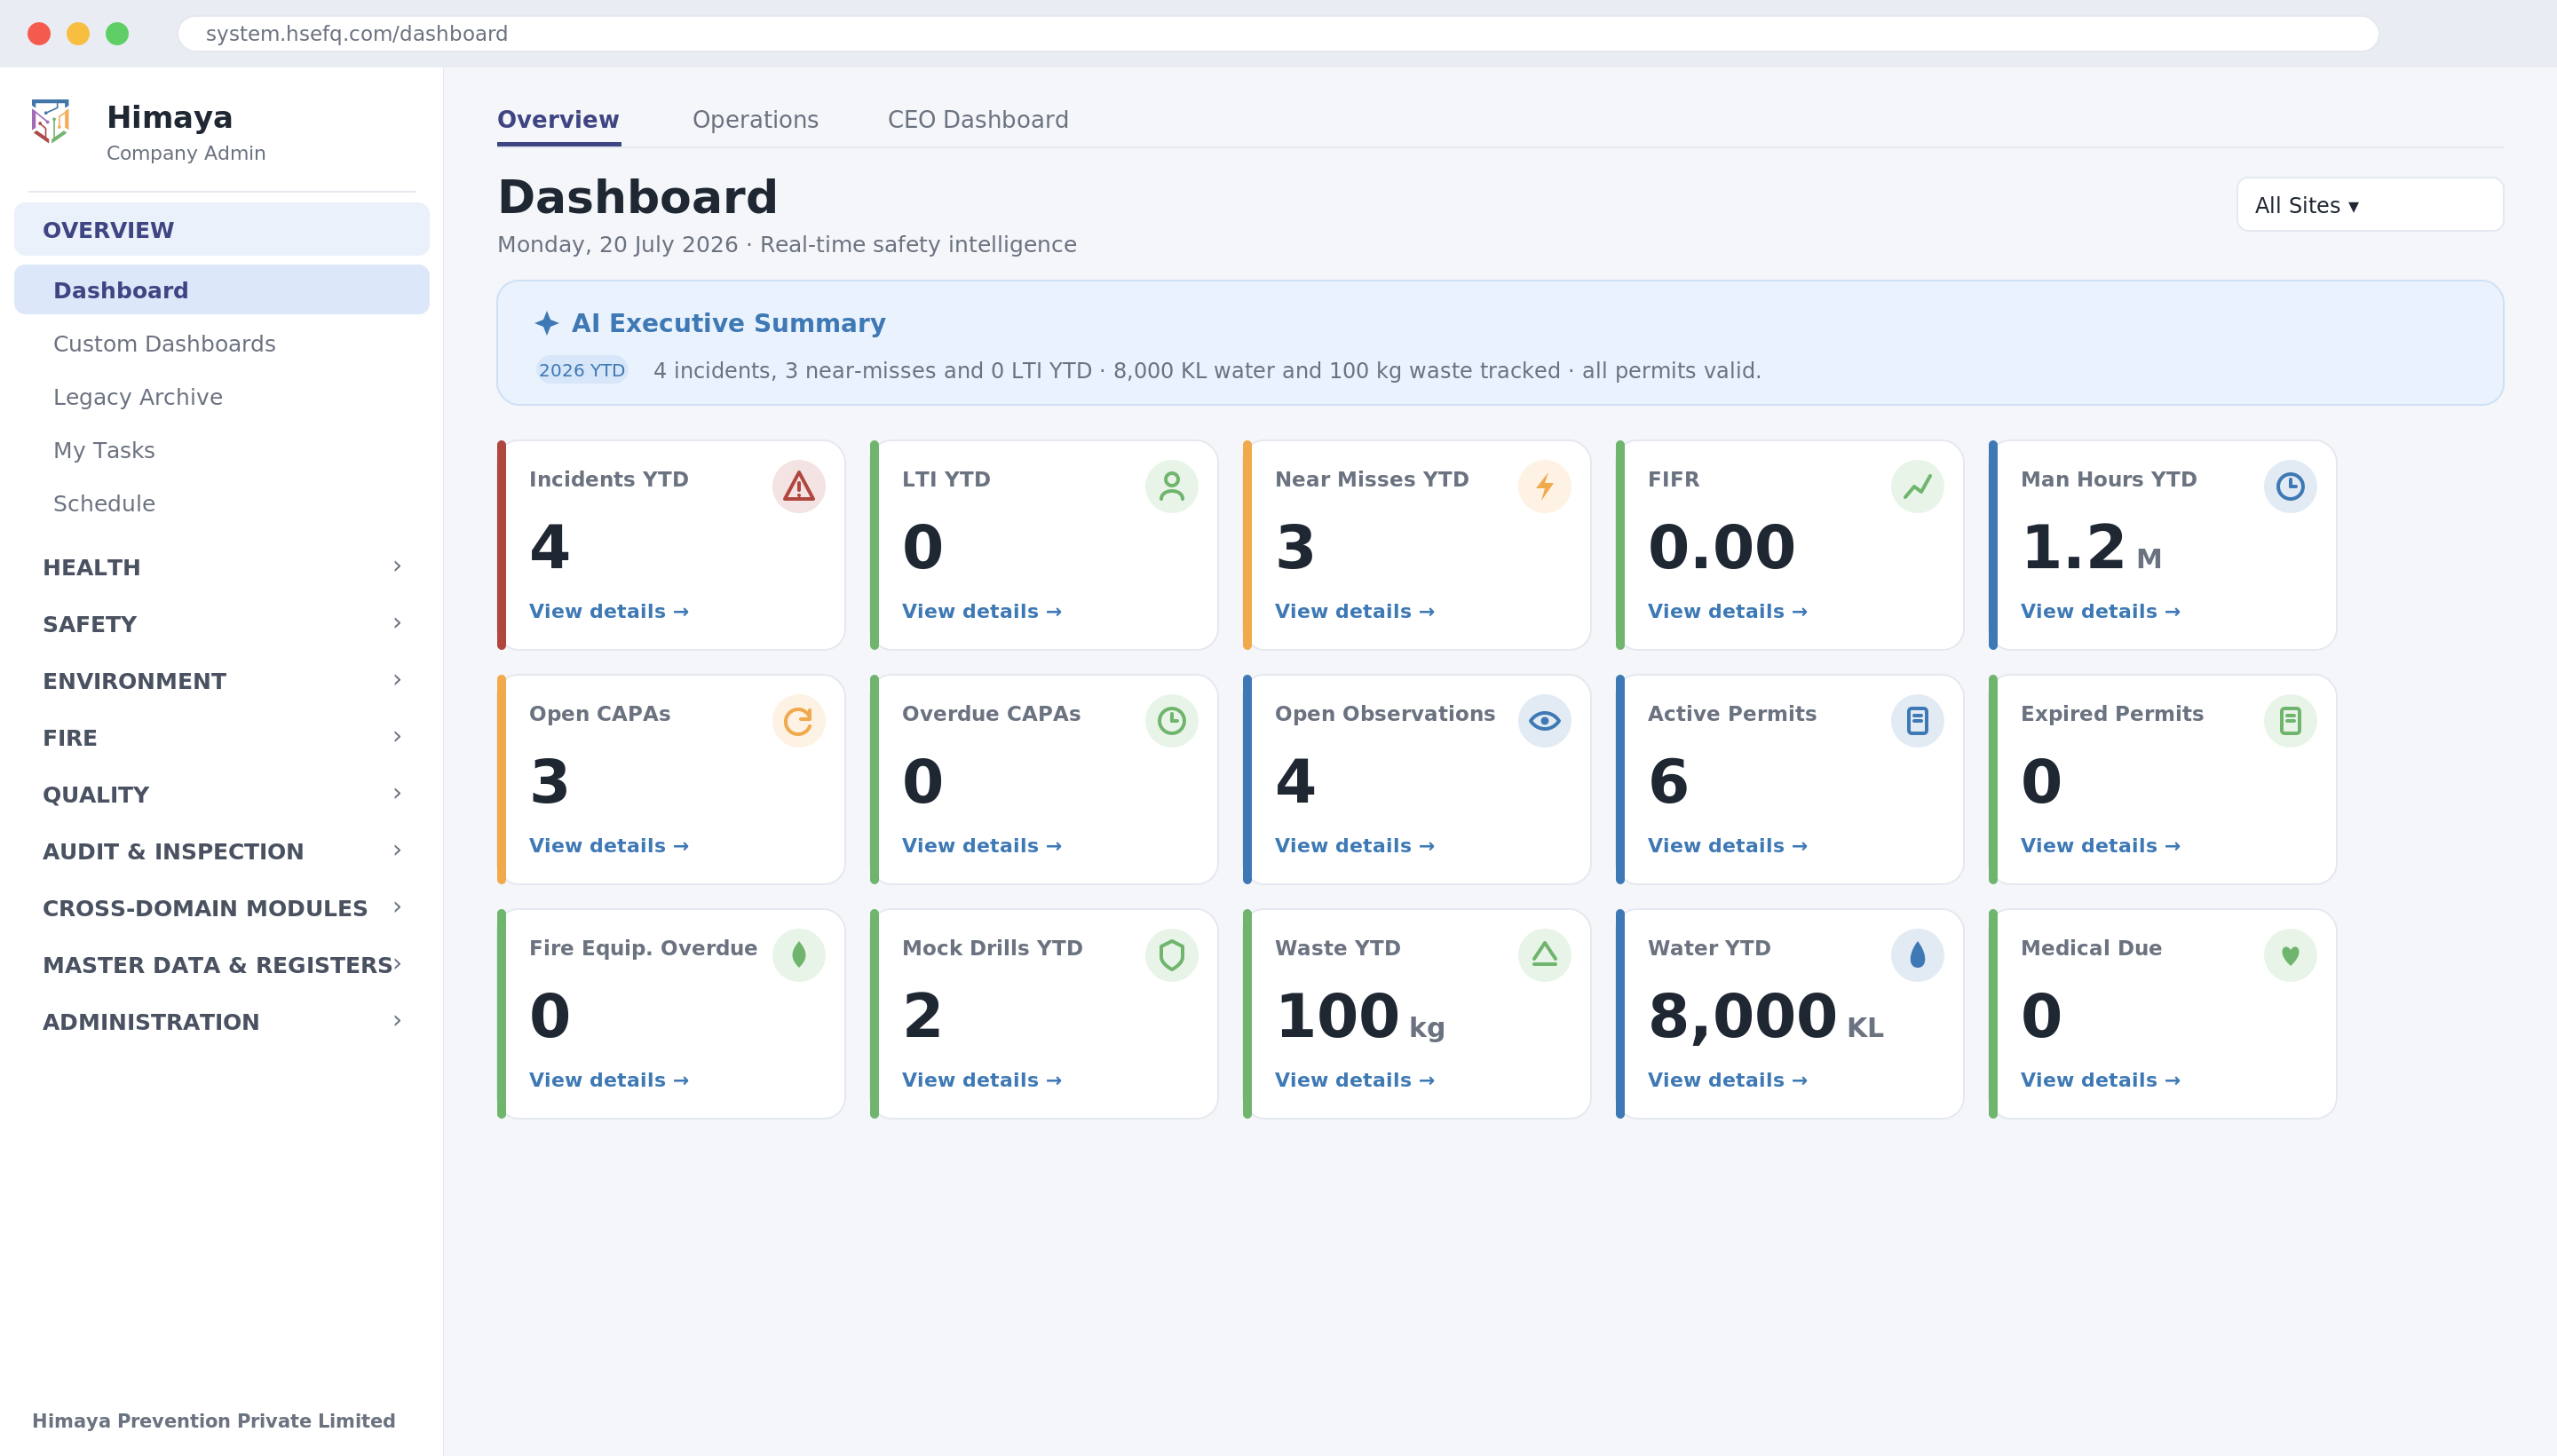The width and height of the screenshot is (2557, 1456).
Task: Click the Waste YTD triangle icon
Action: pos(1544,955)
